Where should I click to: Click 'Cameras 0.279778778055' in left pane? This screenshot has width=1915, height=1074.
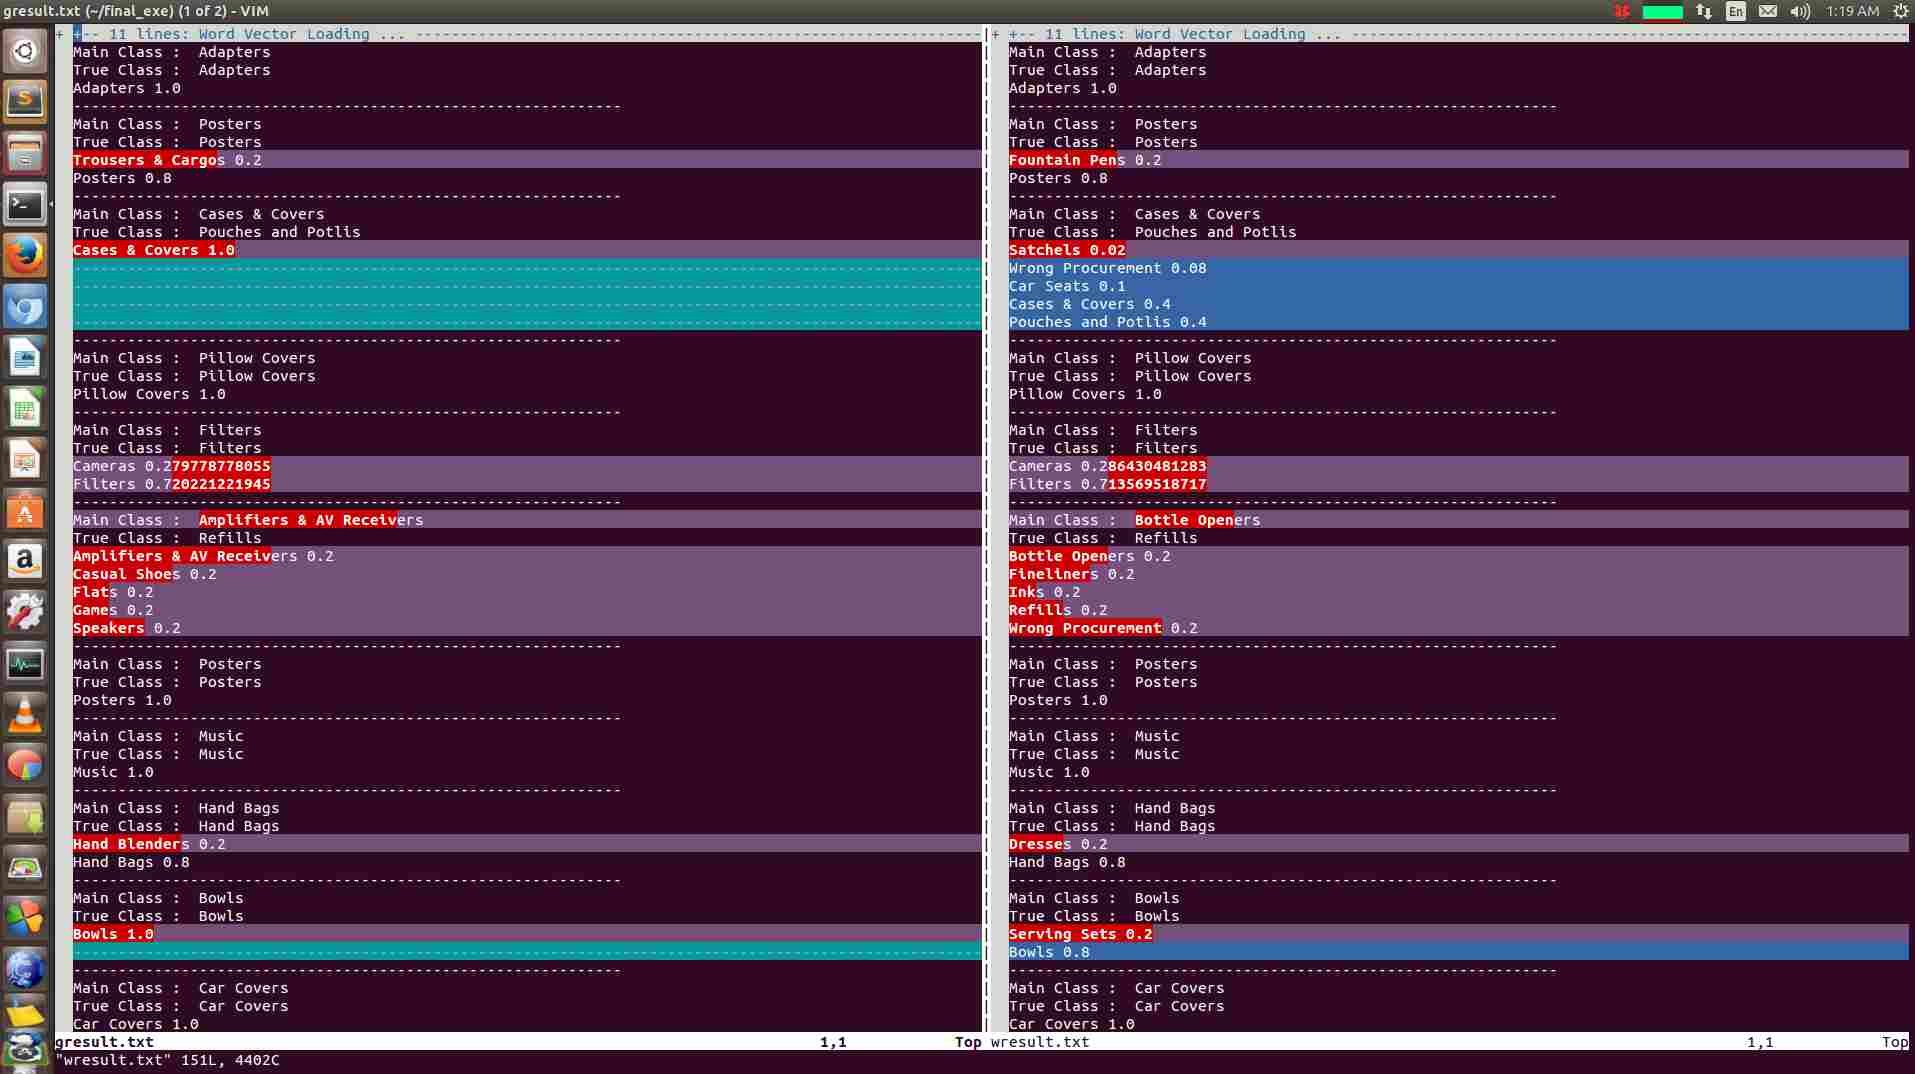(171, 466)
